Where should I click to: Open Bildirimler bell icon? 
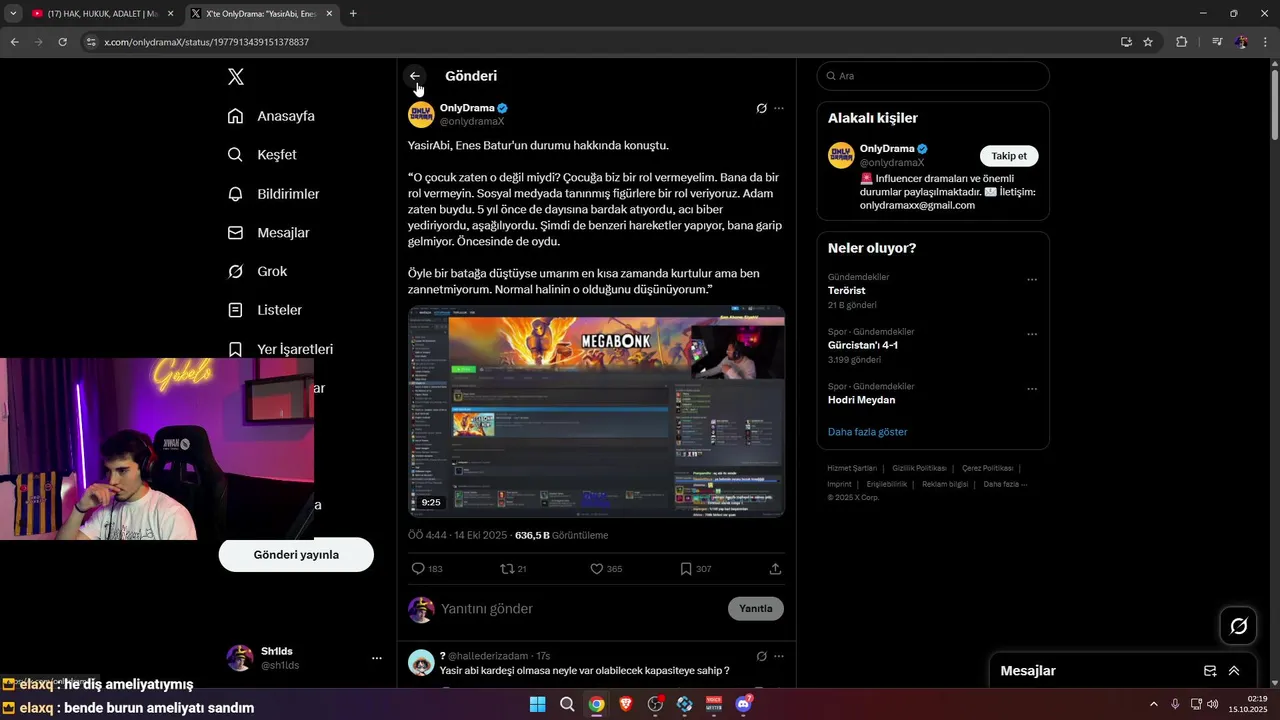(236, 194)
